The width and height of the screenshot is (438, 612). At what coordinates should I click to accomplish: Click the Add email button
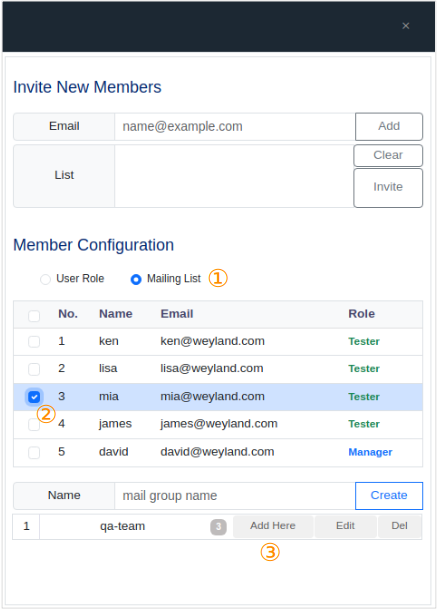(389, 126)
